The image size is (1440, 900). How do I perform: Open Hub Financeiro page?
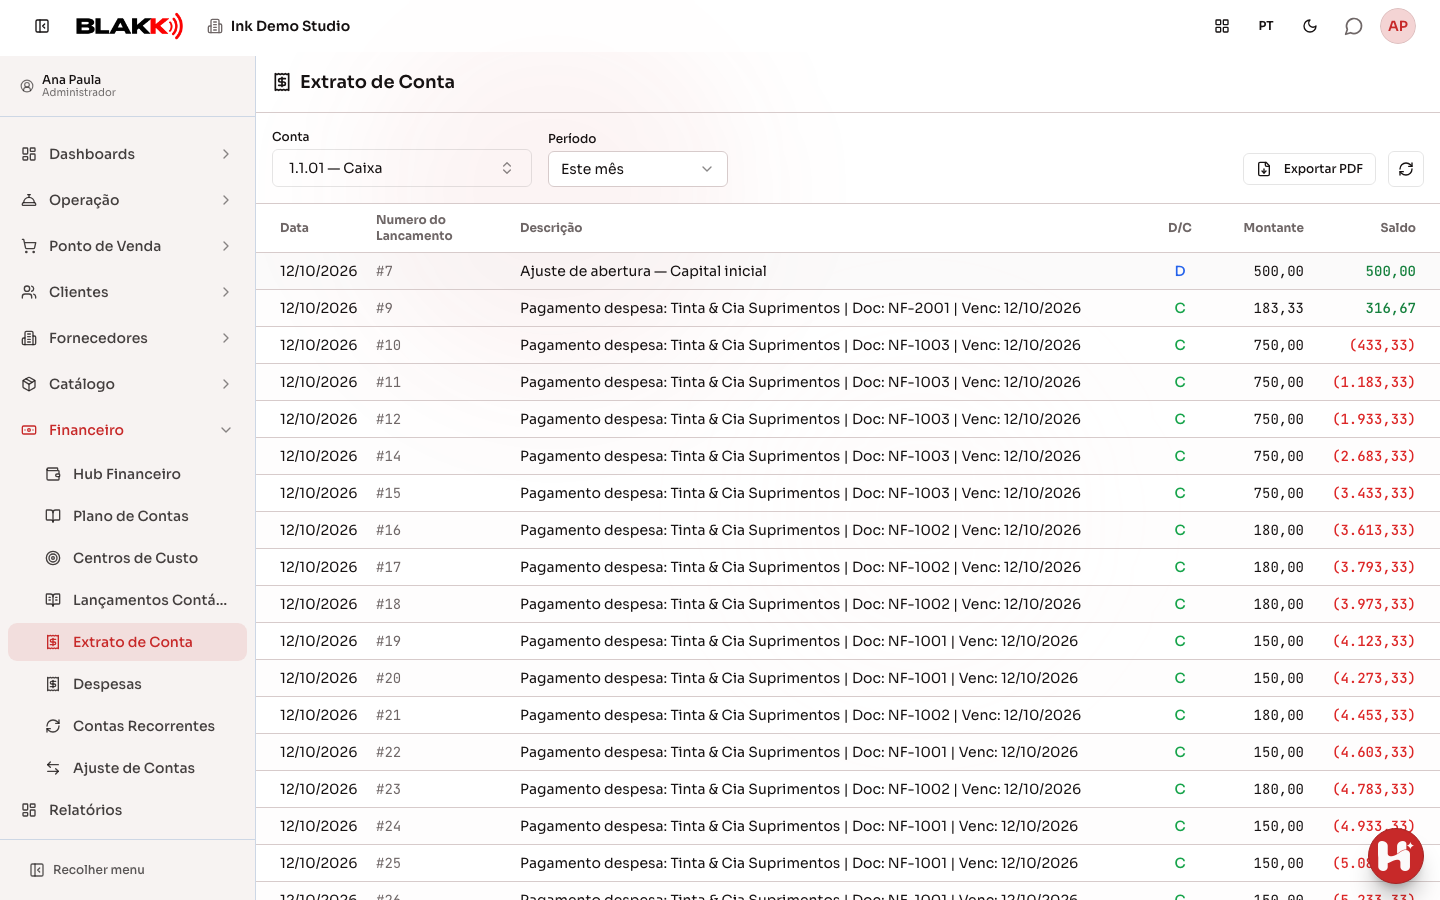(x=127, y=474)
